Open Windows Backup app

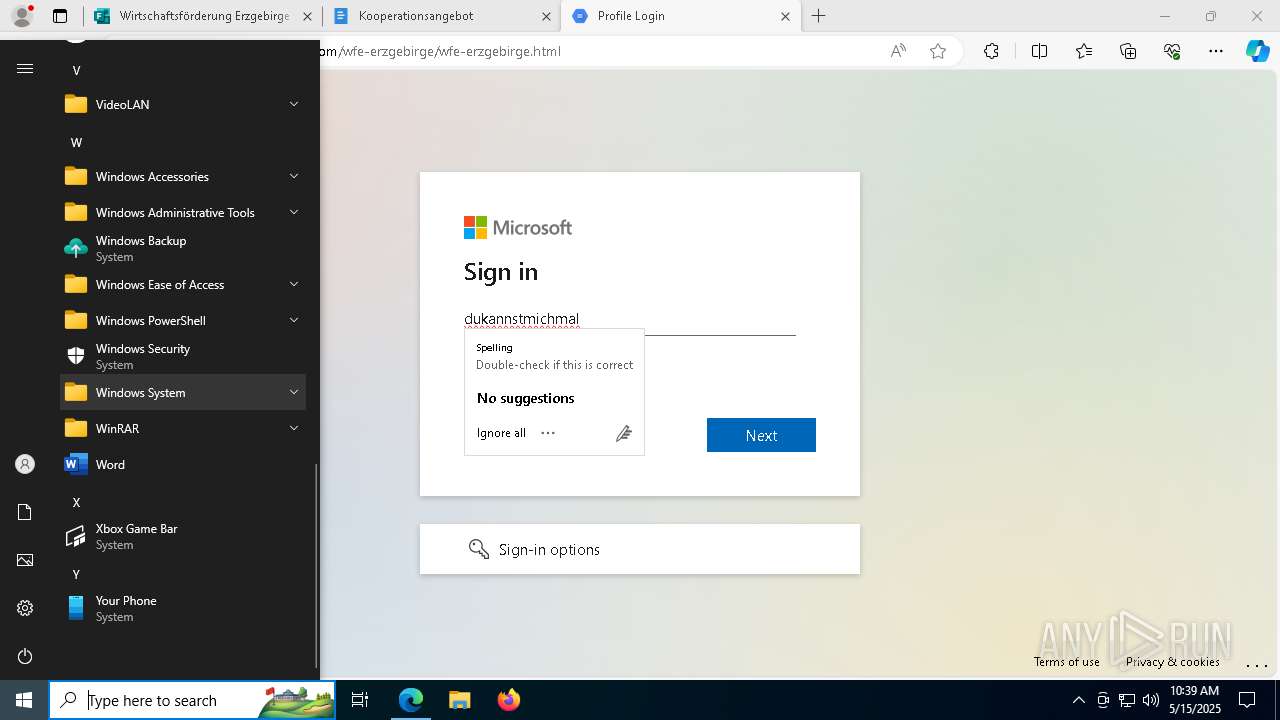coord(183,248)
